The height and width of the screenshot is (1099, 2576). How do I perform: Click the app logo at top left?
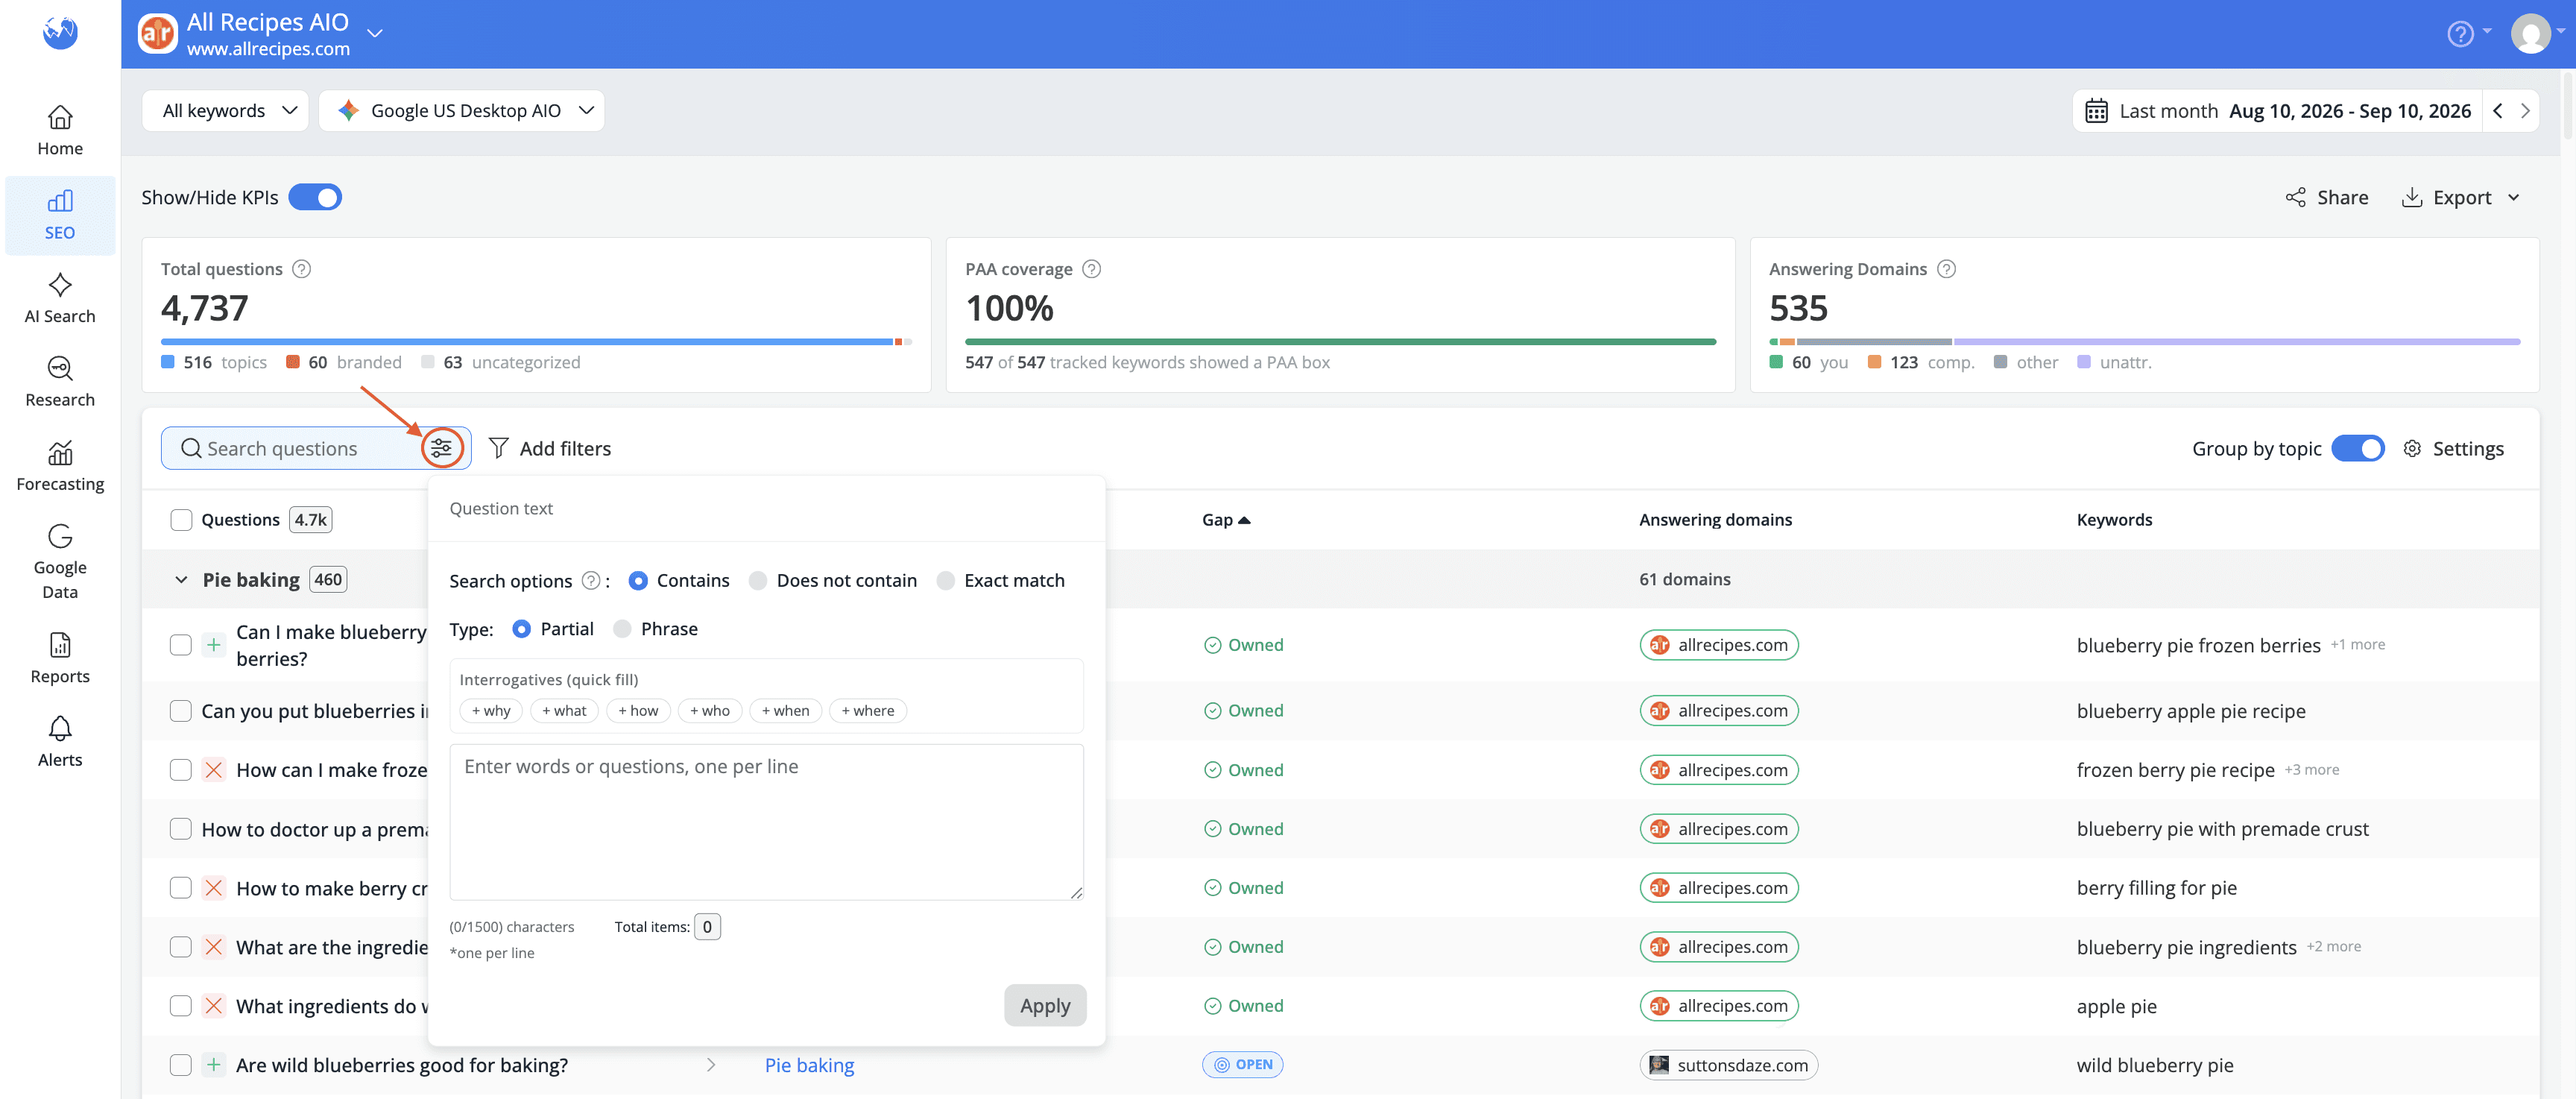[x=60, y=33]
